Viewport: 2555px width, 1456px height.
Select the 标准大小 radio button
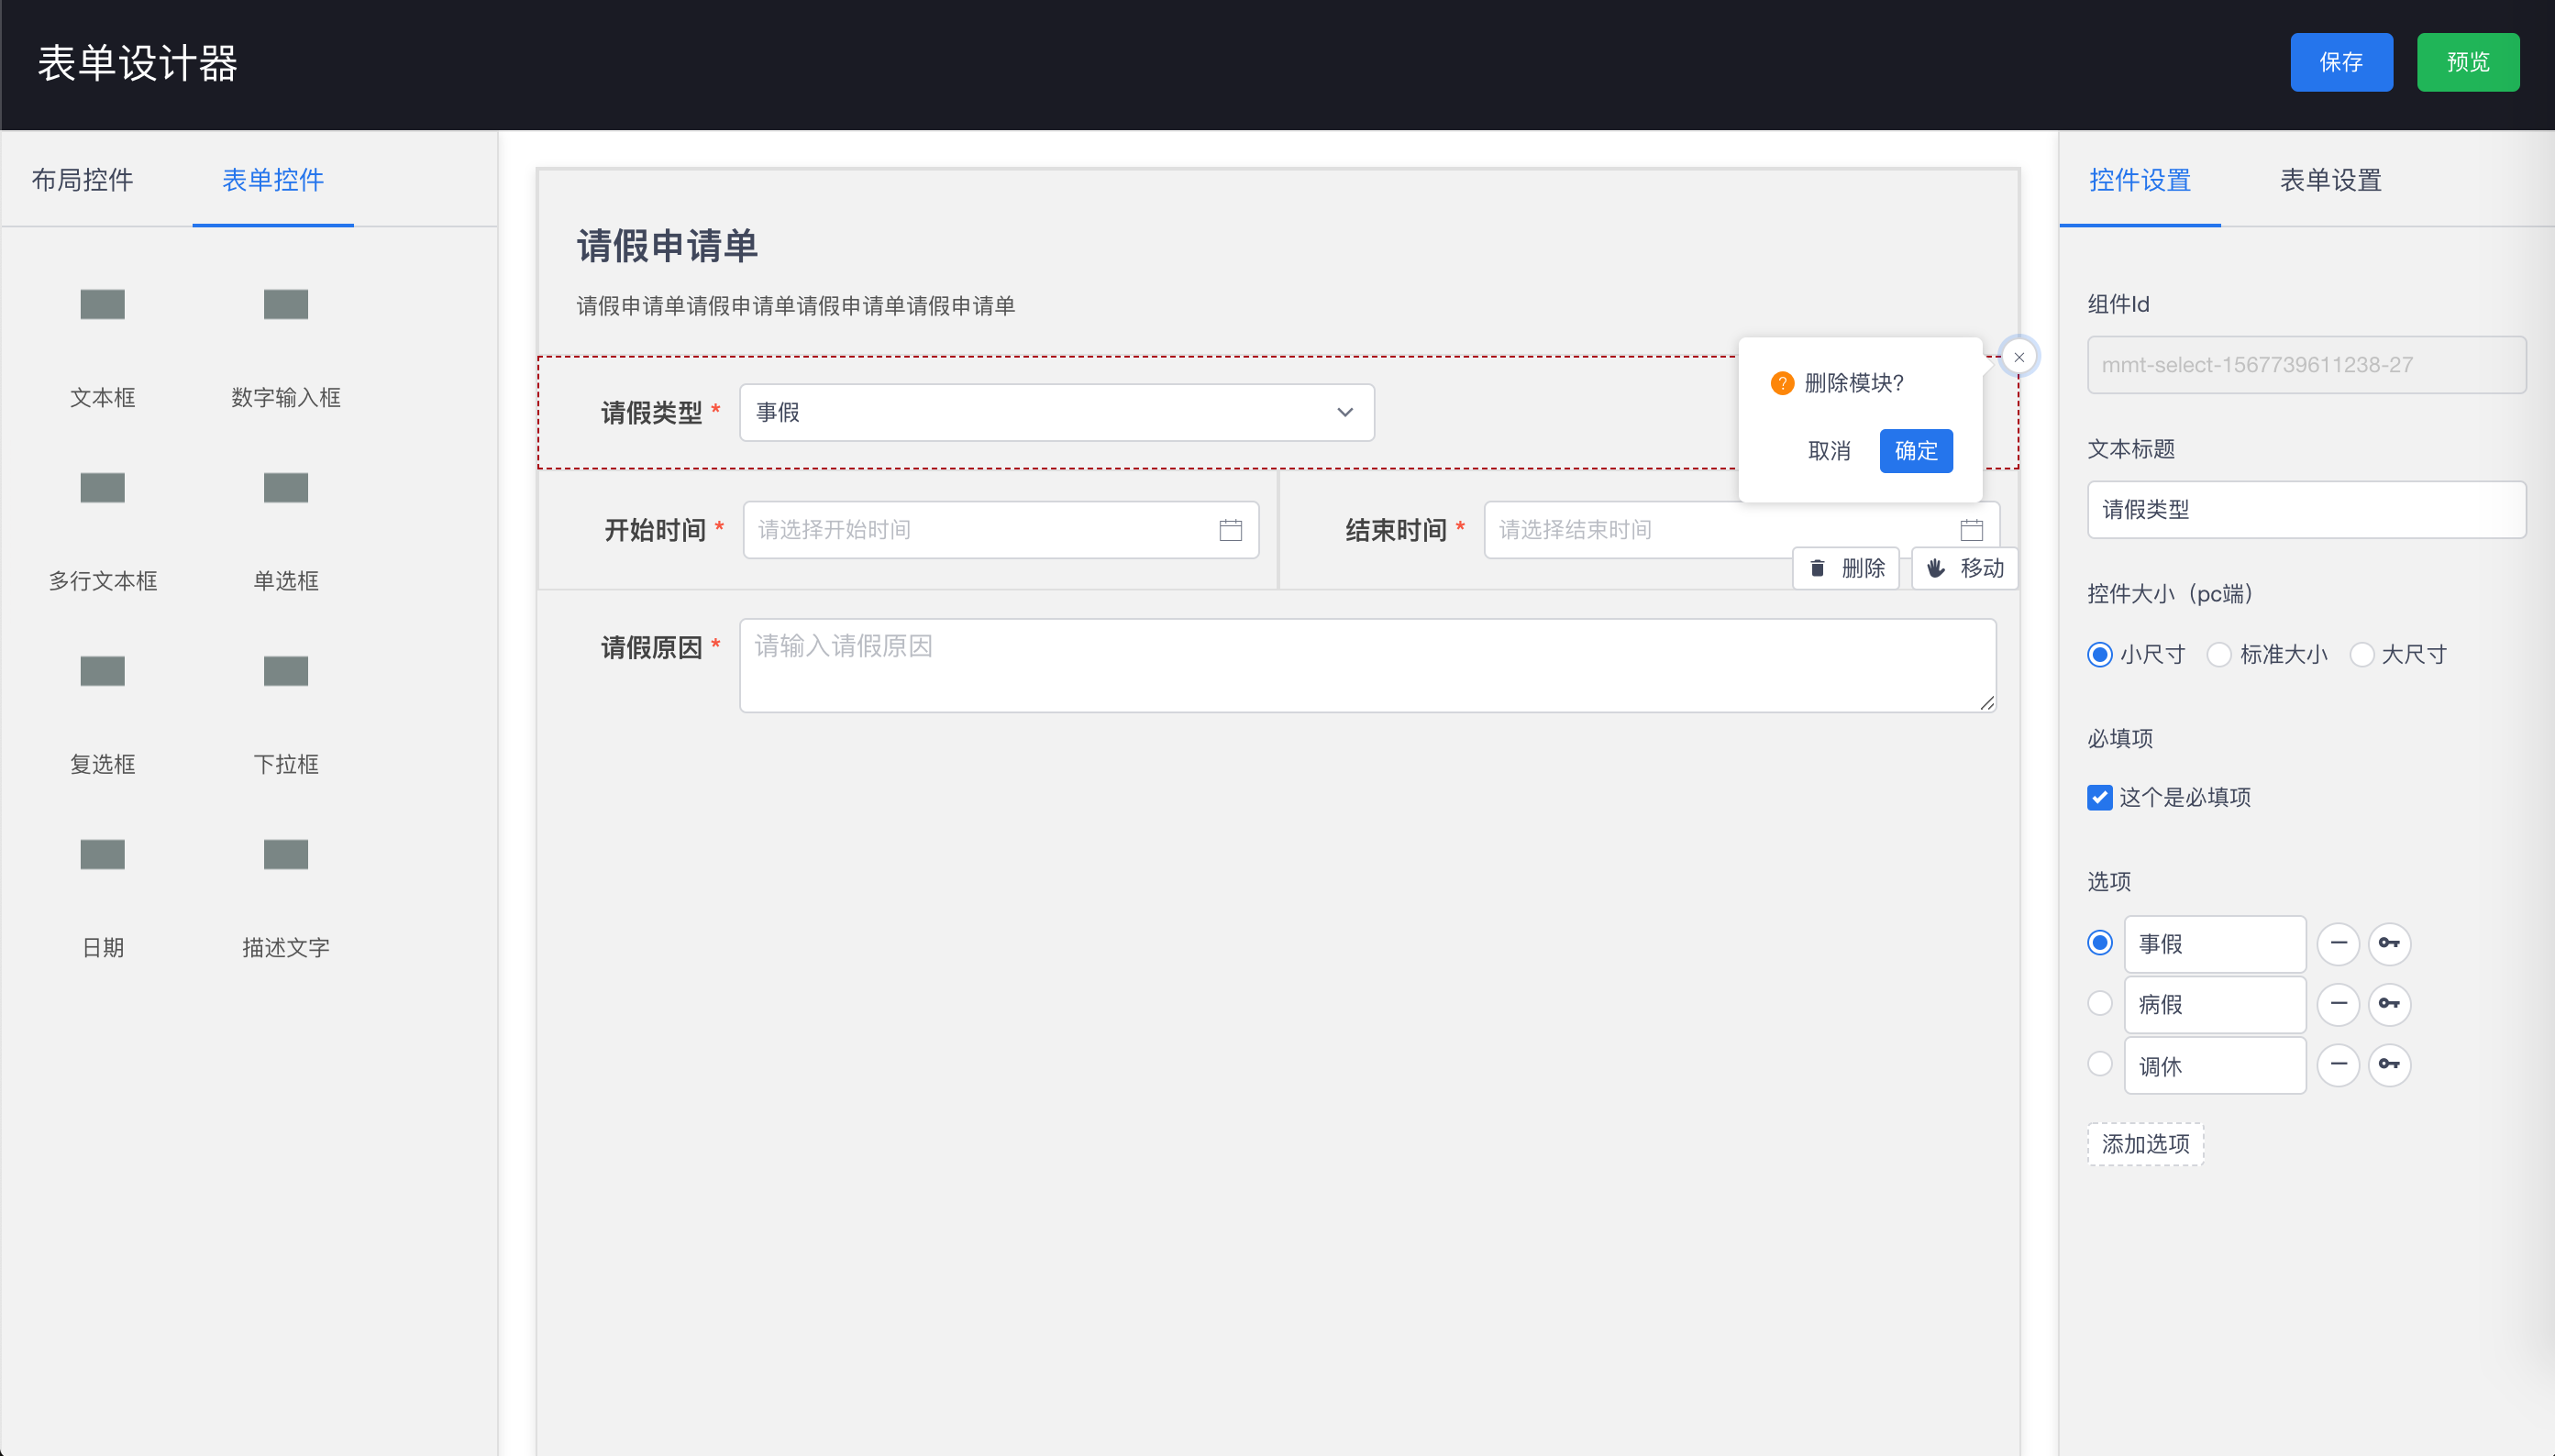2219,655
